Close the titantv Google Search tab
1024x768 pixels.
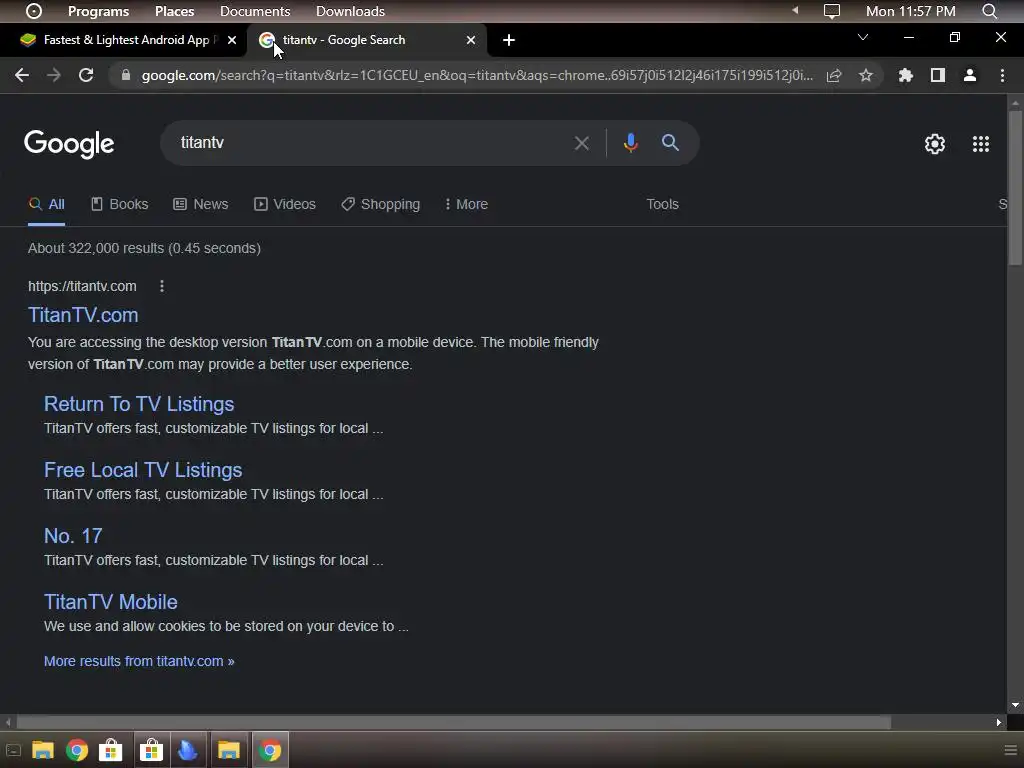(471, 40)
